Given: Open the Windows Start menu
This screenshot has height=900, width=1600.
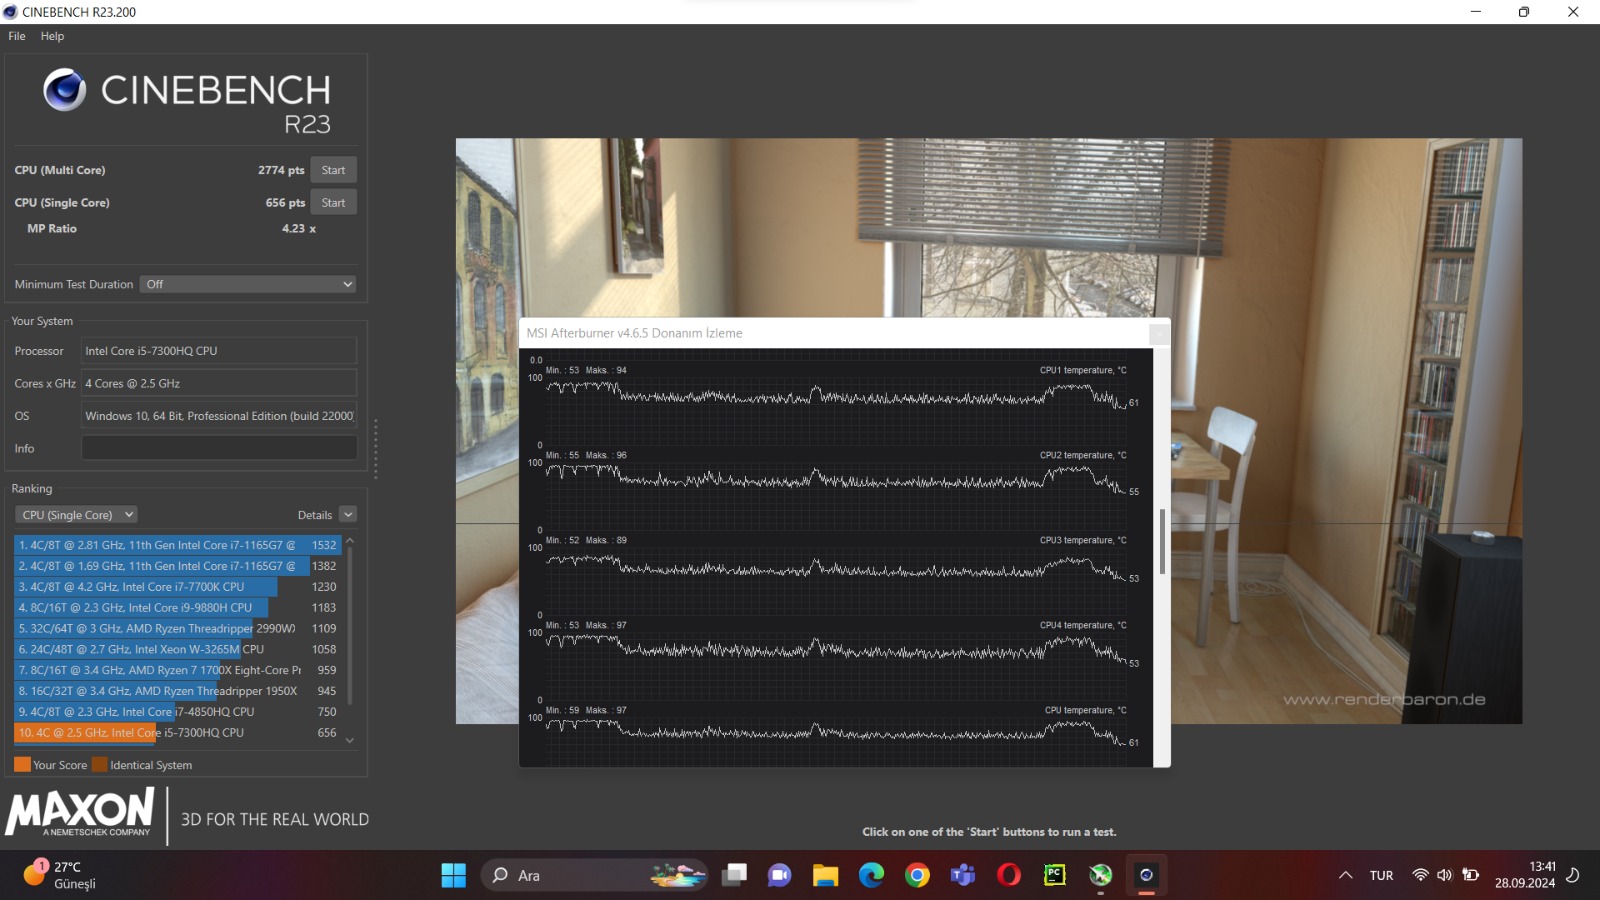Looking at the screenshot, I should [x=453, y=875].
